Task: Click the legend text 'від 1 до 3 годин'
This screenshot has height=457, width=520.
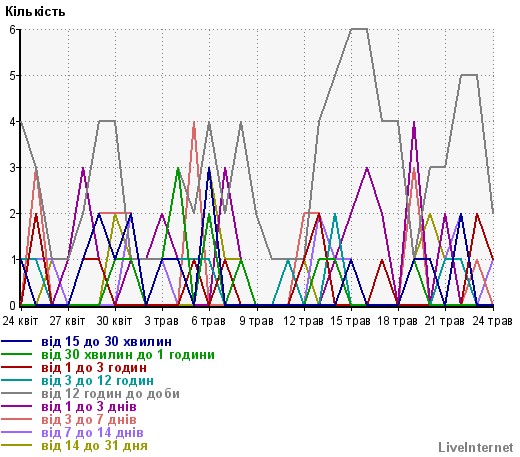Action: click(x=94, y=368)
